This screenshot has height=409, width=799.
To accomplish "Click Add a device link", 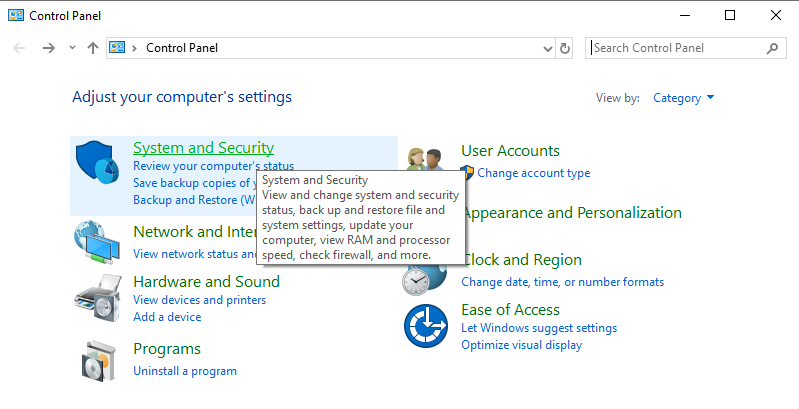I will 167,317.
